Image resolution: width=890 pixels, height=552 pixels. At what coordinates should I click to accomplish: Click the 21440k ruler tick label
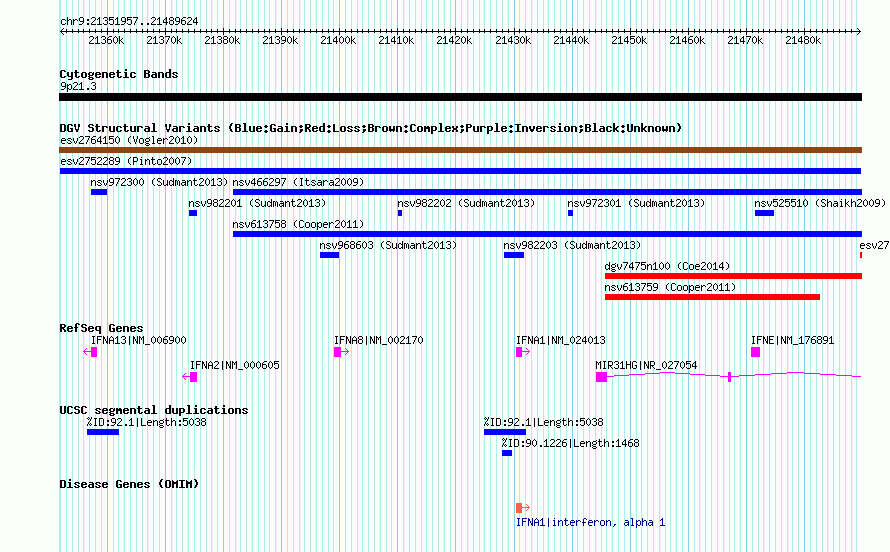(571, 40)
